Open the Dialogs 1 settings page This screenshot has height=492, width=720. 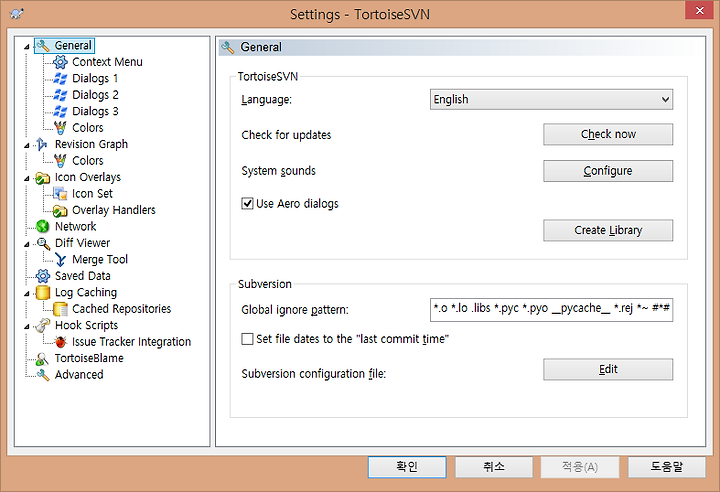tap(95, 79)
